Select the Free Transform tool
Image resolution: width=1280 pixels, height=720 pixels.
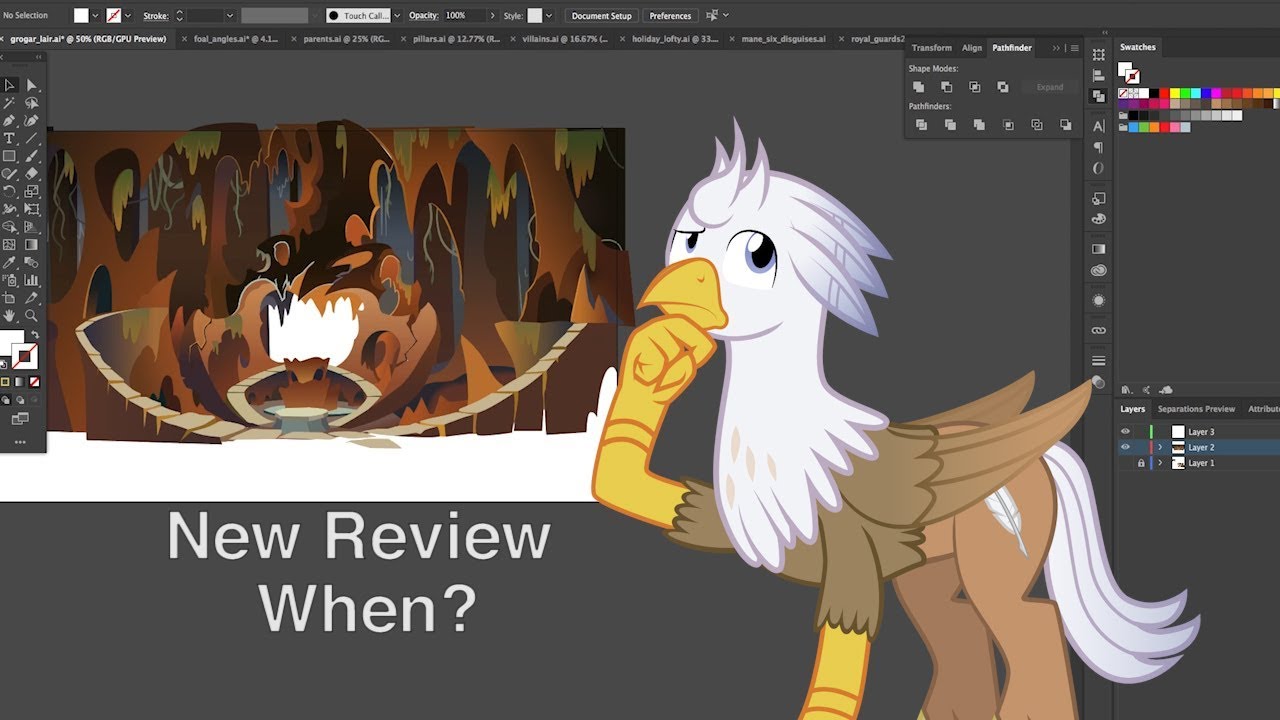click(32, 209)
